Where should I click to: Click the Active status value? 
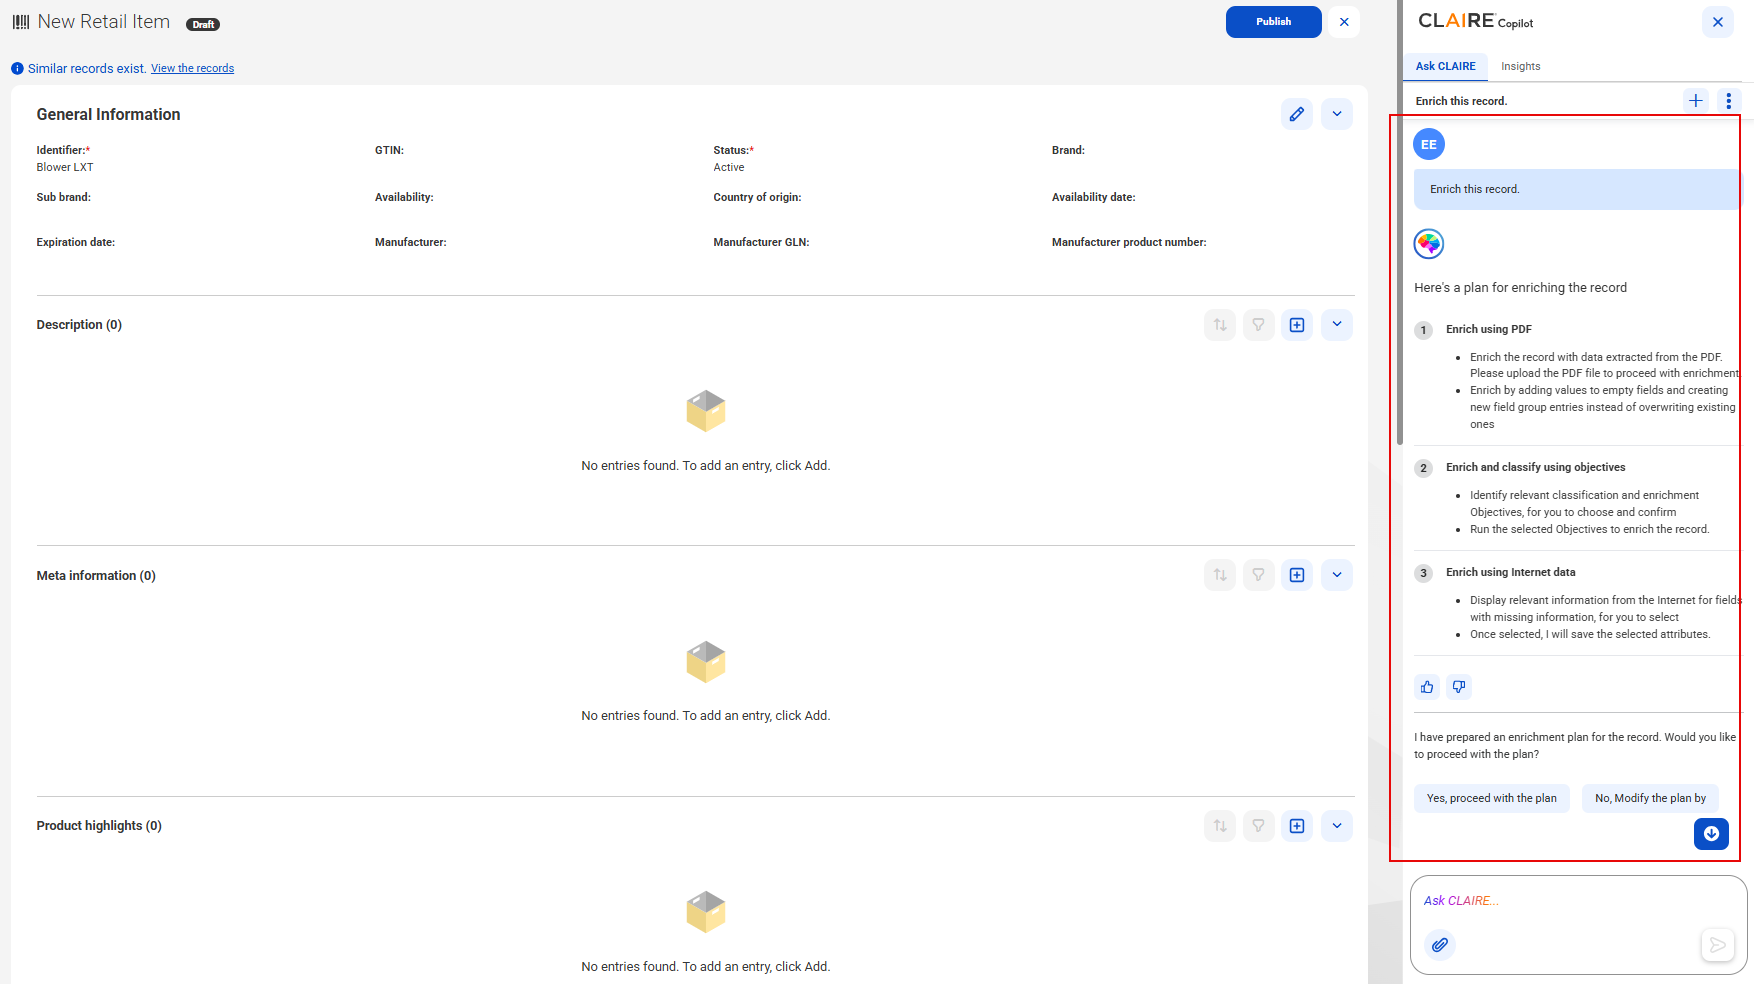coord(729,167)
